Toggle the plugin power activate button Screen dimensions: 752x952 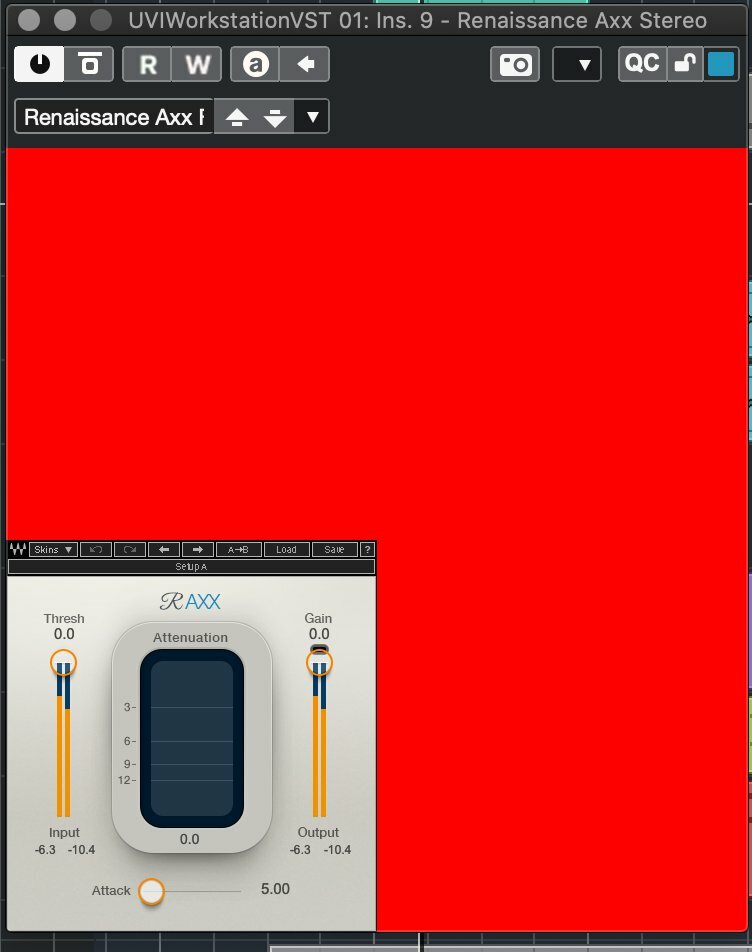39,64
